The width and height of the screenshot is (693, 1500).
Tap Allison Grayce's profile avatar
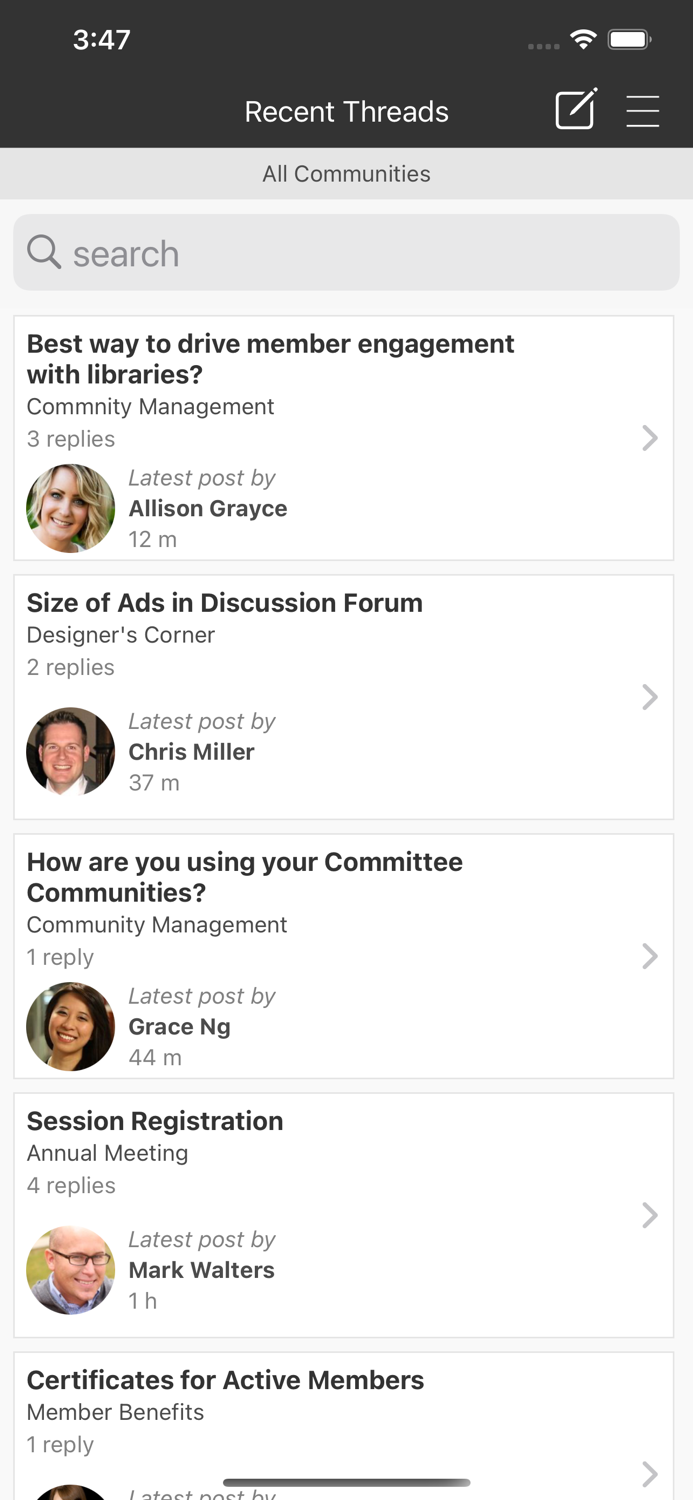tap(70, 508)
